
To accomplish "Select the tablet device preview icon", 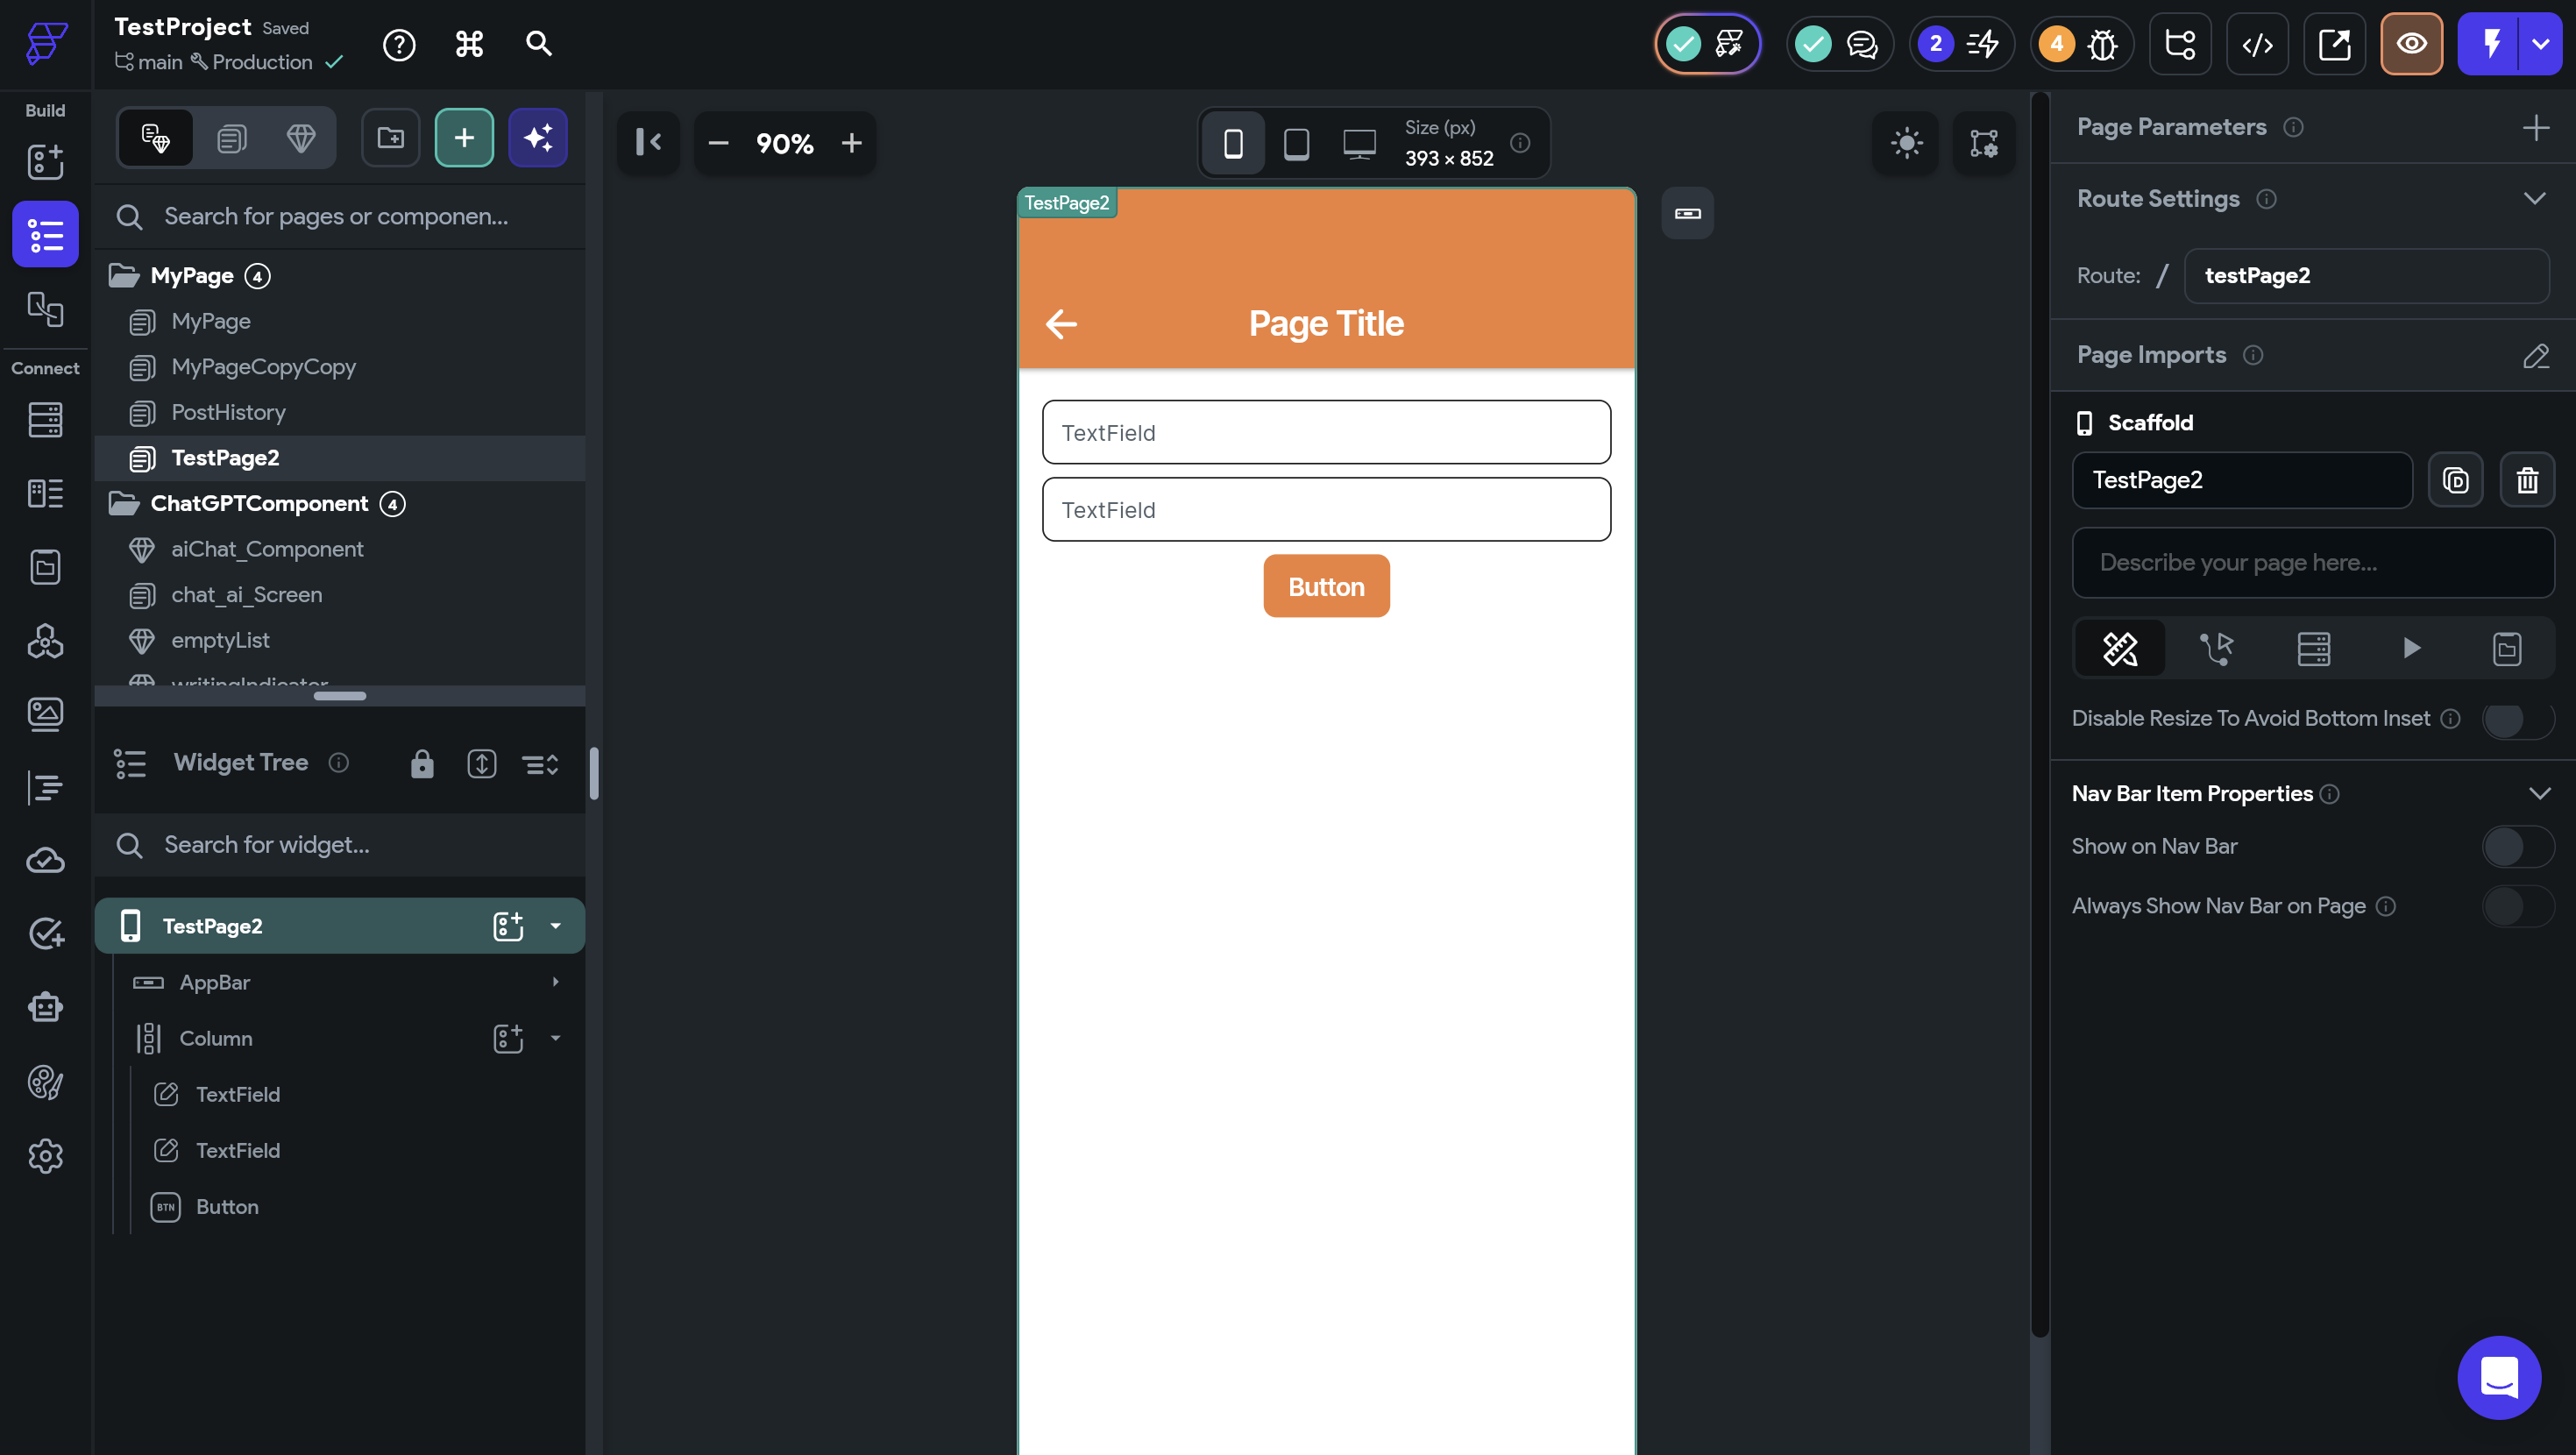I will point(1296,143).
